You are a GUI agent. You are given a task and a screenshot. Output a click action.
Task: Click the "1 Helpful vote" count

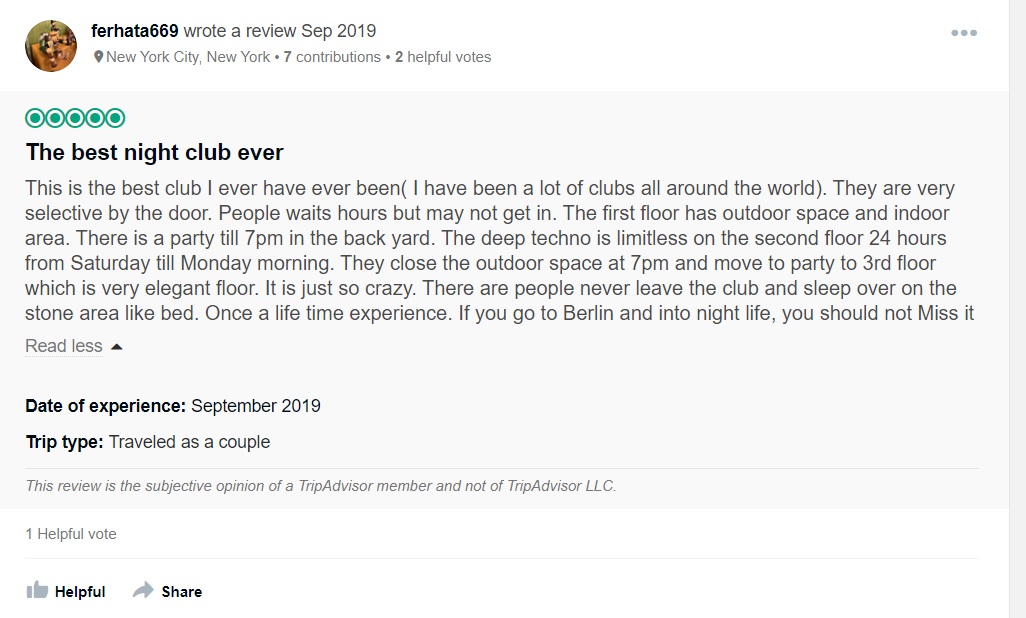71,534
